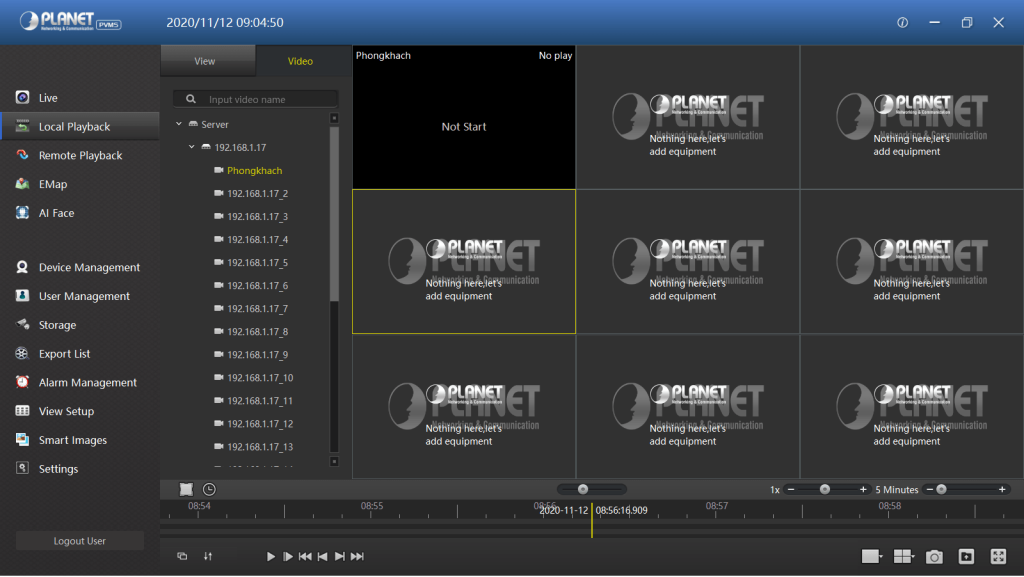1024x577 pixels.
Task: Click the stop-all square icon above timeline
Action: (x=186, y=489)
